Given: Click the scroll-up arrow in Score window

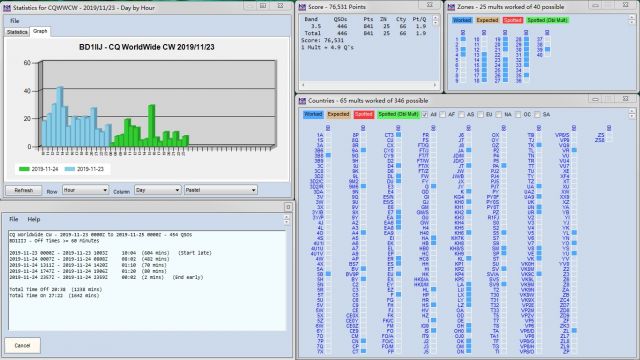Looking at the screenshot, I should click(x=435, y=18).
